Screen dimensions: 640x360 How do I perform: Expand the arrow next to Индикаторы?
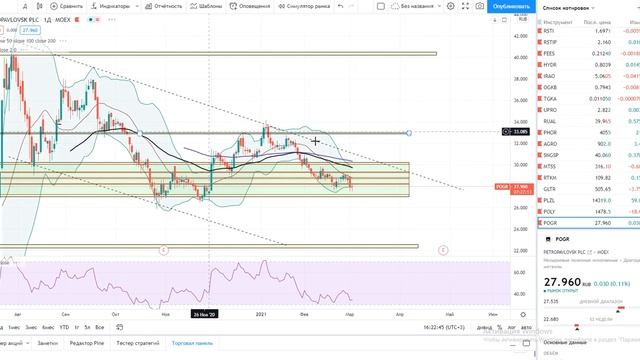tap(137, 6)
